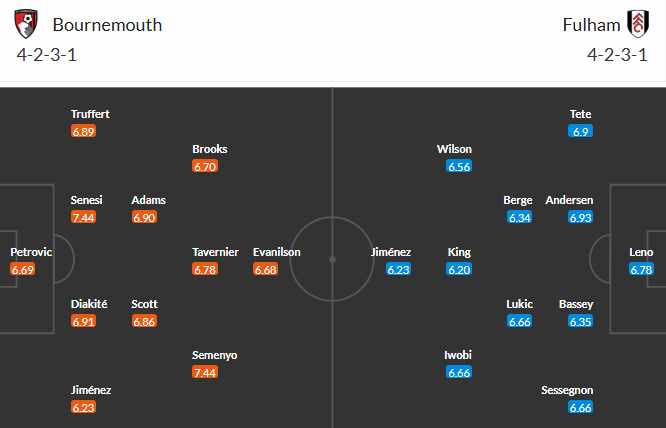Select Fulham goalkeeper Leno
The height and width of the screenshot is (428, 666).
click(x=641, y=252)
